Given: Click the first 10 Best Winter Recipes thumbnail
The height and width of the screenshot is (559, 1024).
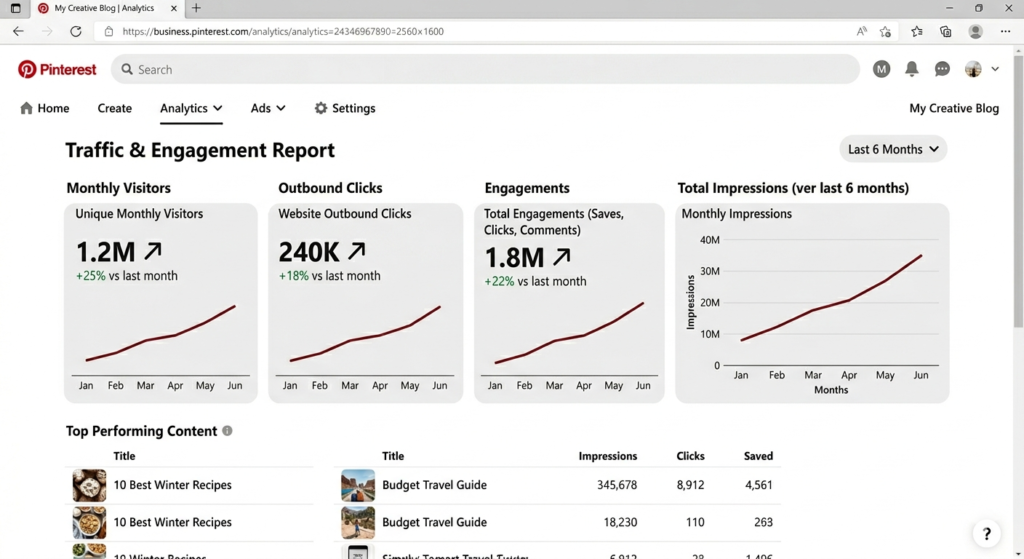Looking at the screenshot, I should click(89, 485).
